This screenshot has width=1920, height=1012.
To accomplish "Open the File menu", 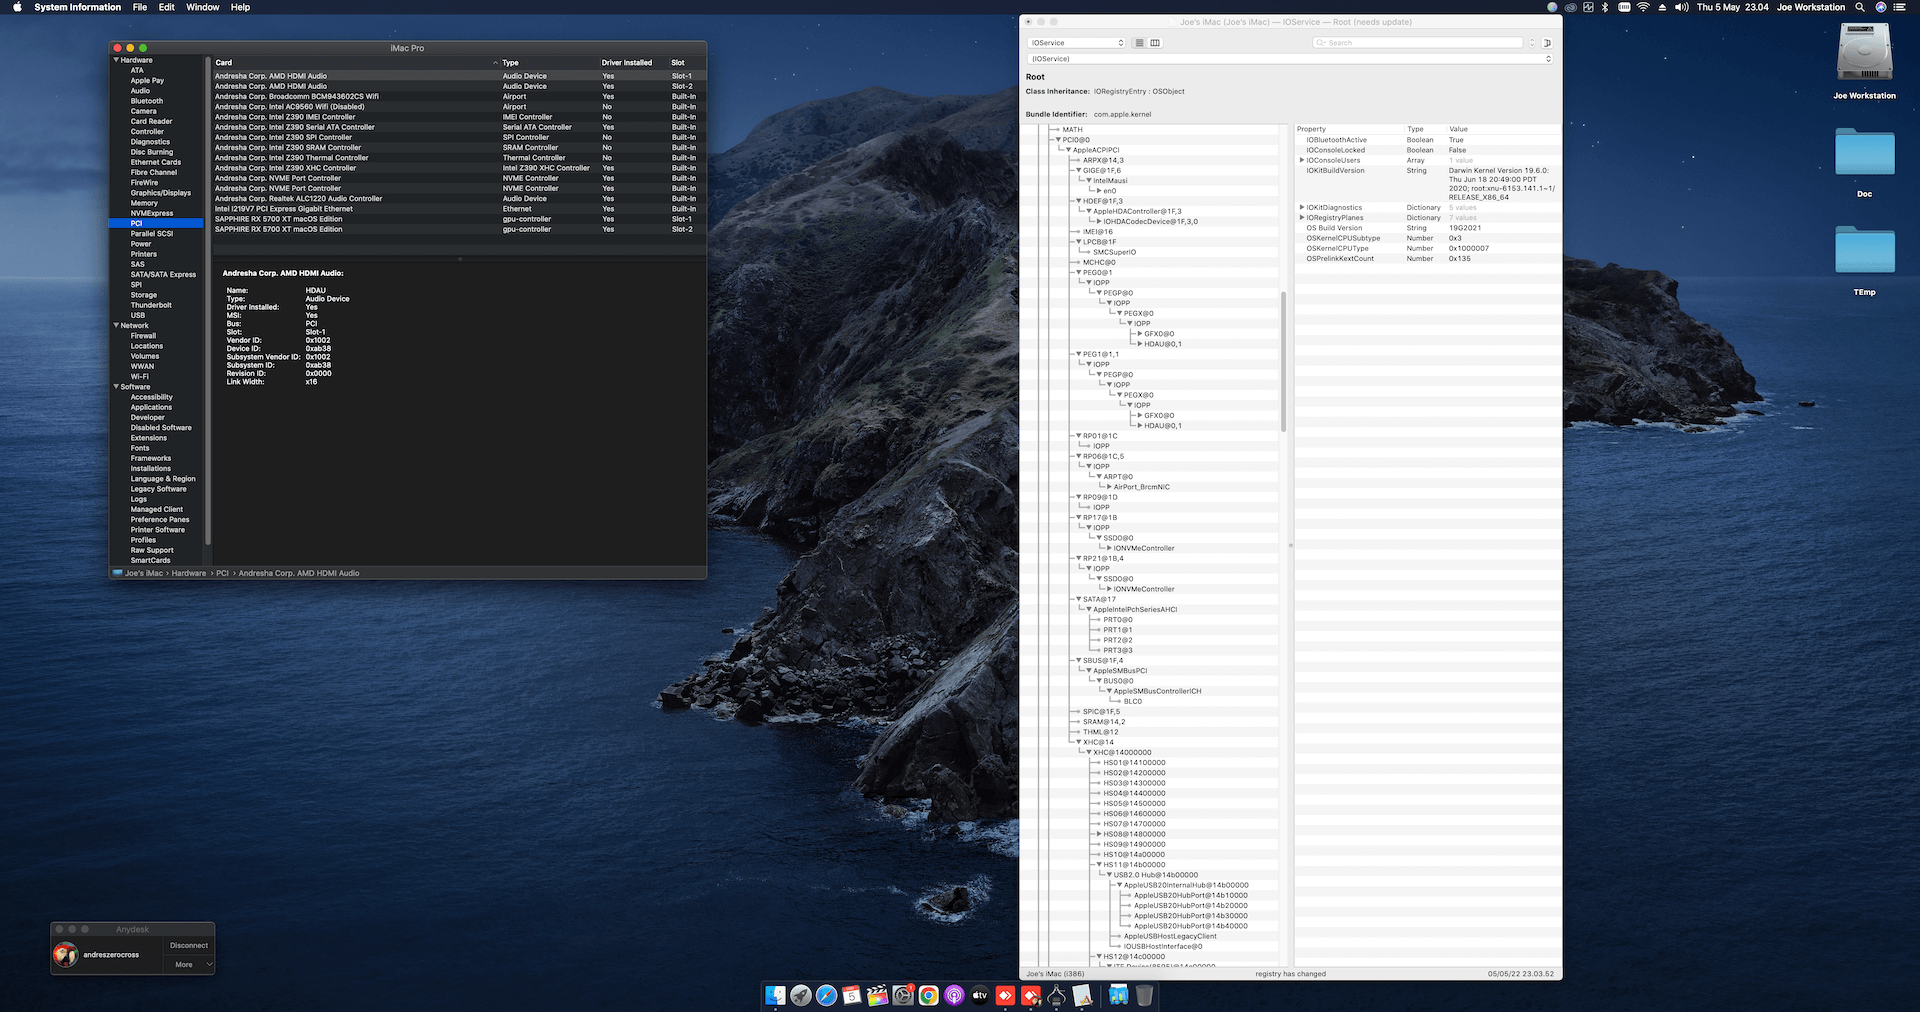I will pos(140,7).
